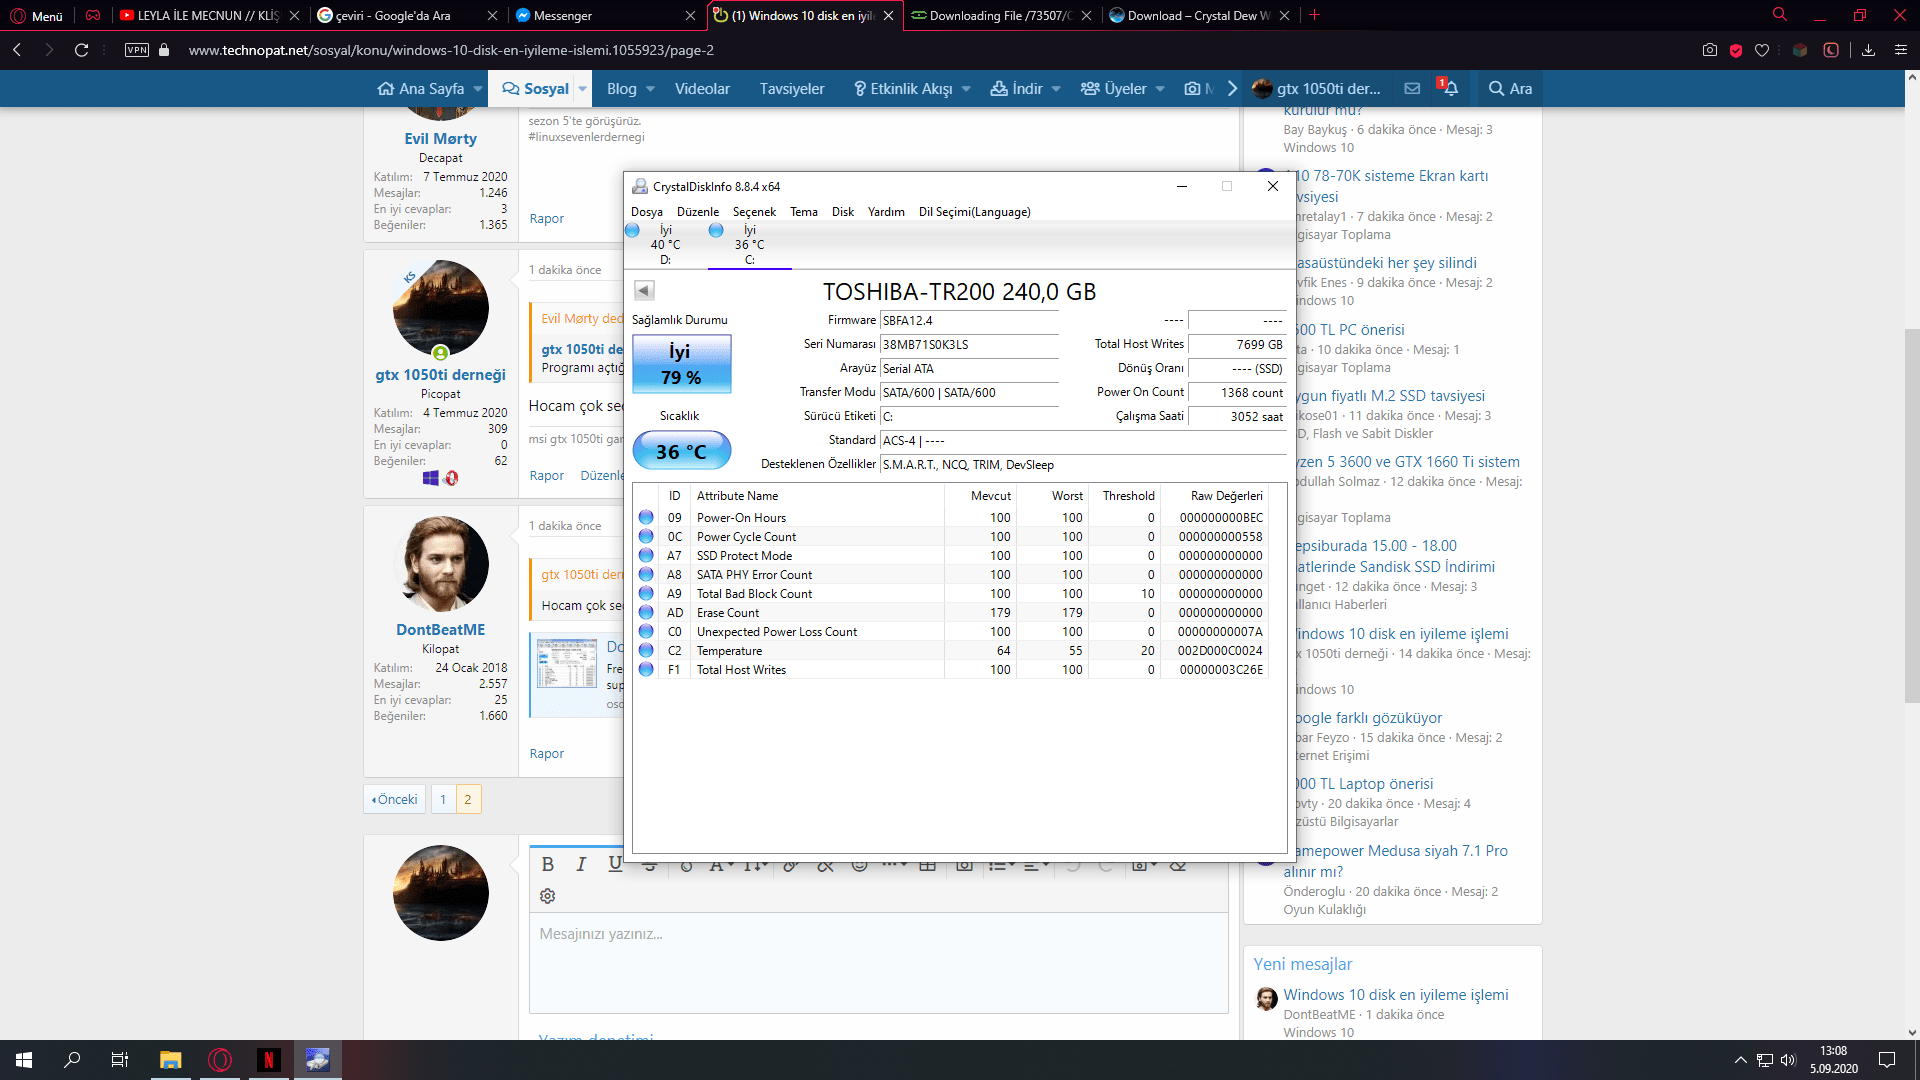Screen dimensions: 1920x1080
Task: Expand the Üyeler menu dropdown arrow
Action: [x=1160, y=89]
